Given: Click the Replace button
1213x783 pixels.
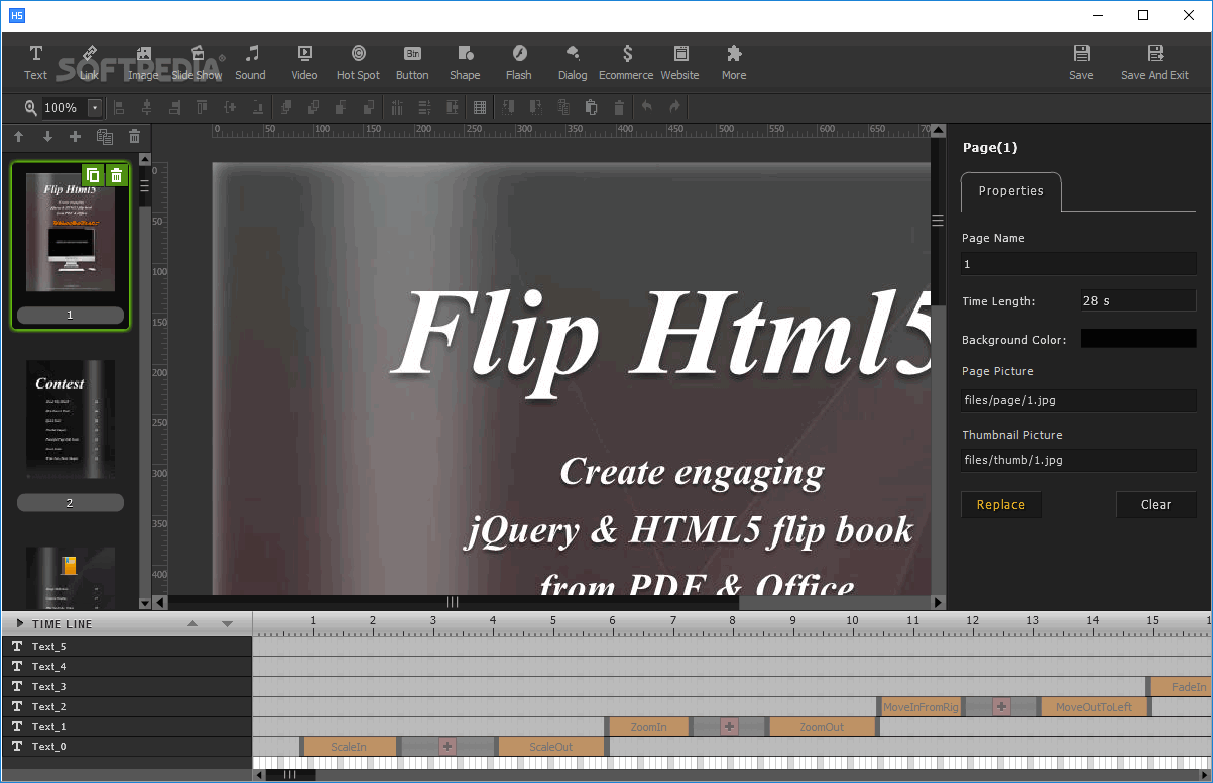Looking at the screenshot, I should pyautogui.click(x=1001, y=505).
